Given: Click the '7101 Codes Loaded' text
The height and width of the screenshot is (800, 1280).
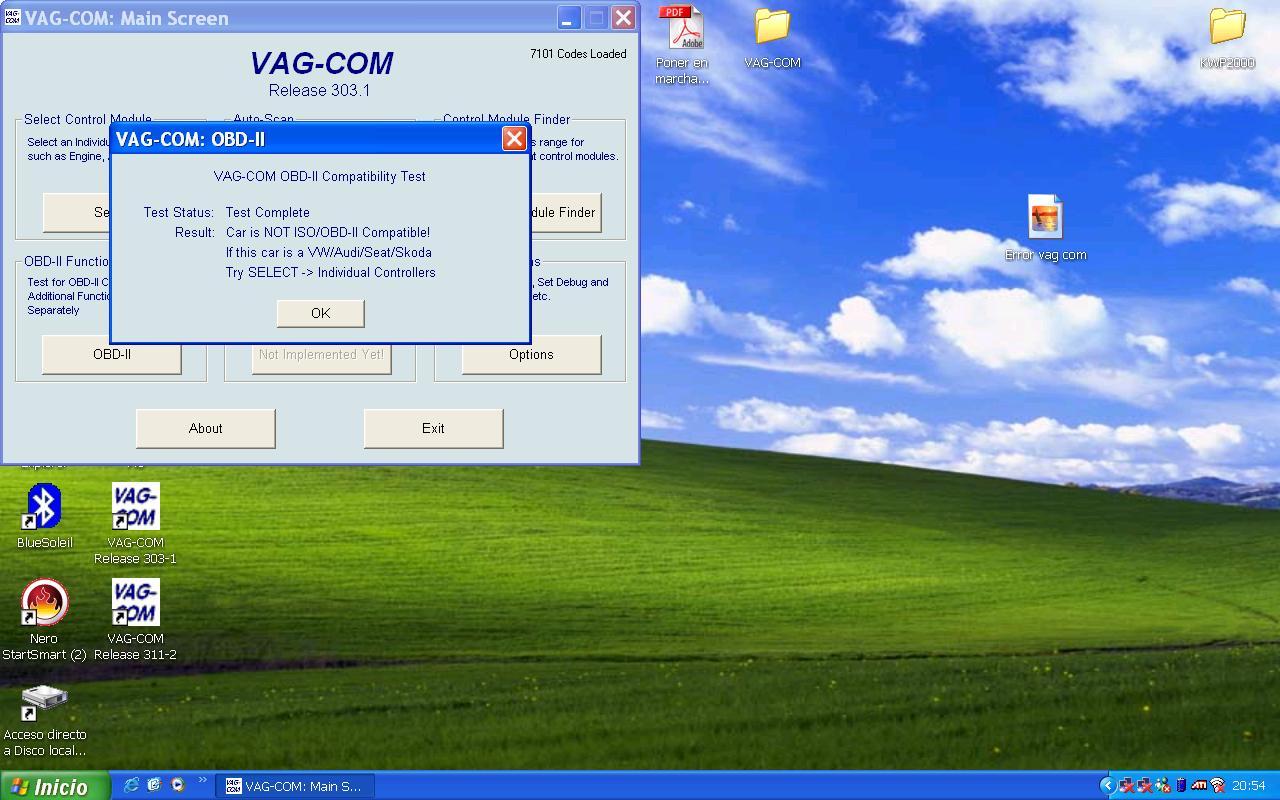Looking at the screenshot, I should (578, 54).
